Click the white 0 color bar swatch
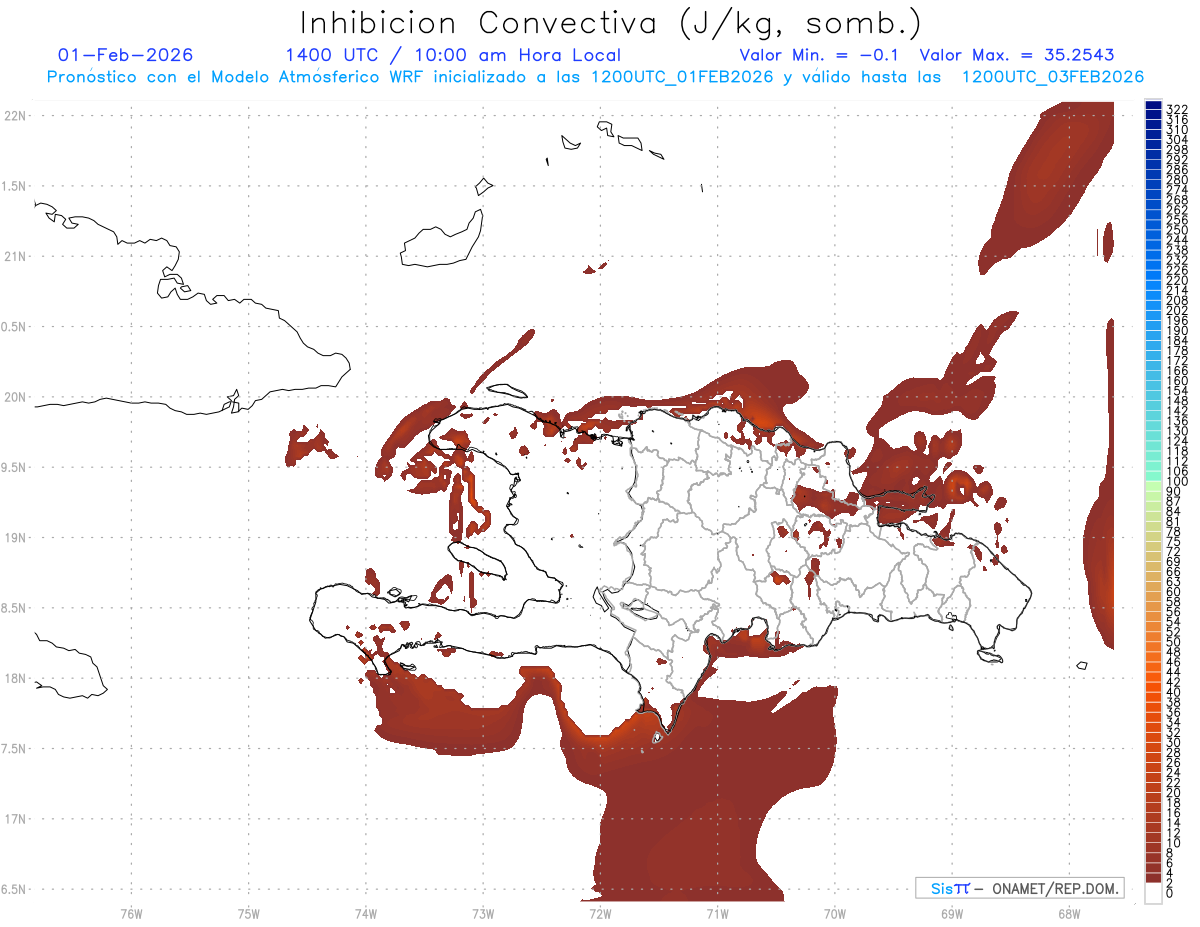The width and height of the screenshot is (1200, 927). [1154, 893]
